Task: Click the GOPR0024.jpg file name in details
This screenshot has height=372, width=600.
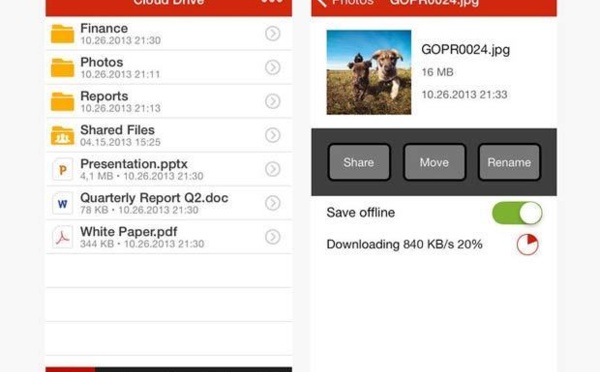Action: click(466, 50)
